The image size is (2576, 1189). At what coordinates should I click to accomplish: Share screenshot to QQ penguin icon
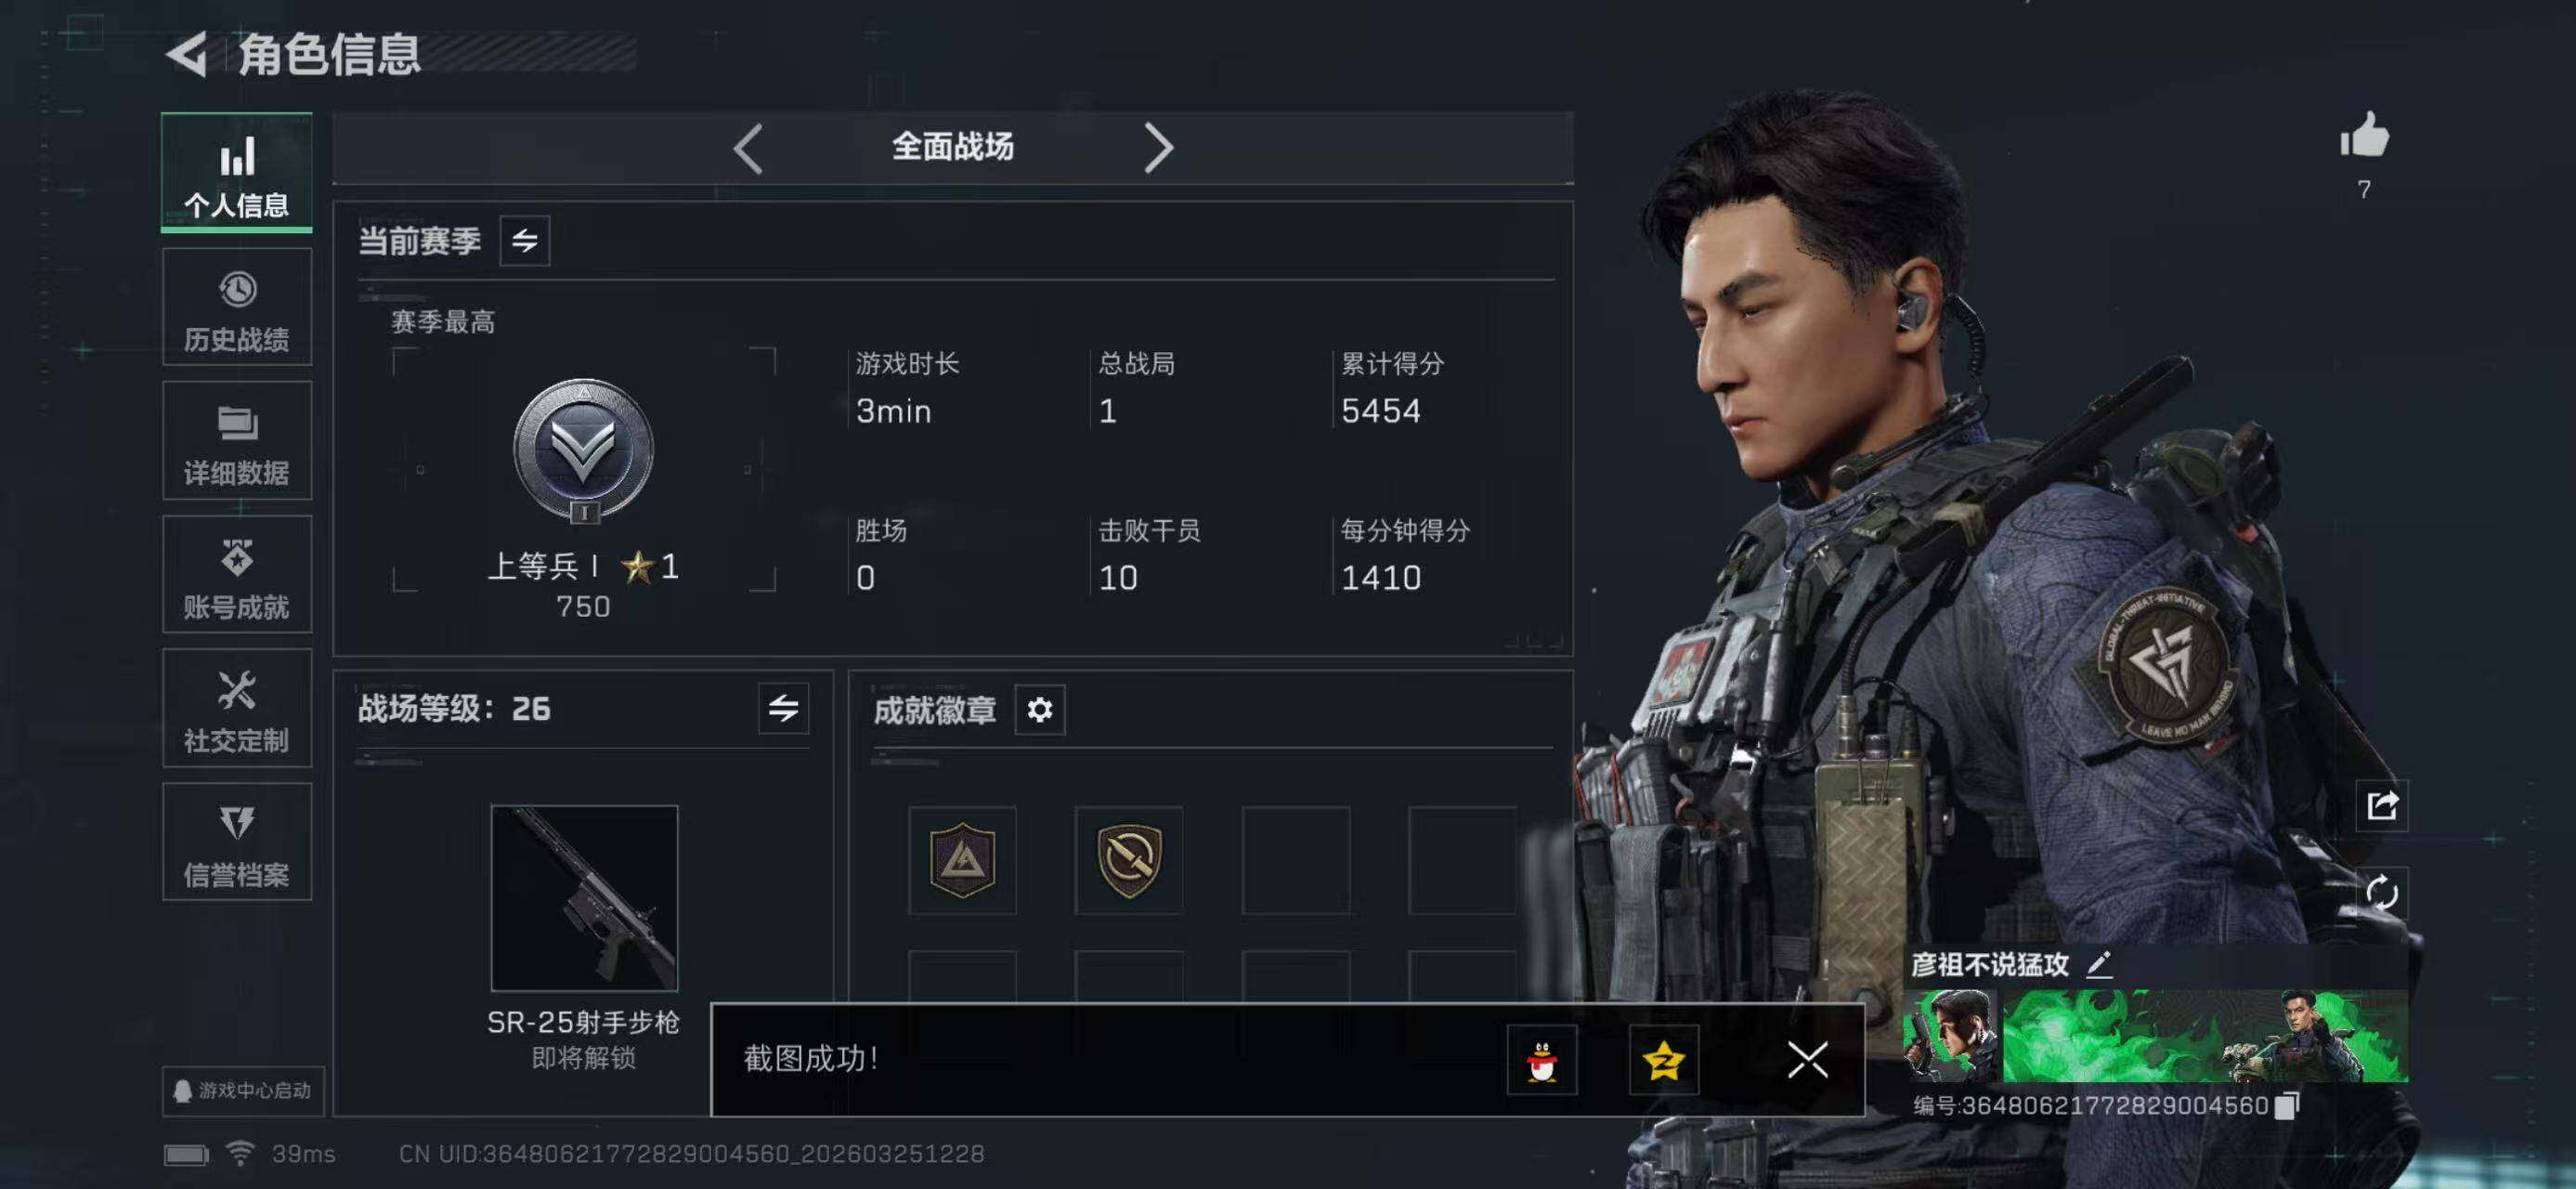(x=1542, y=1059)
